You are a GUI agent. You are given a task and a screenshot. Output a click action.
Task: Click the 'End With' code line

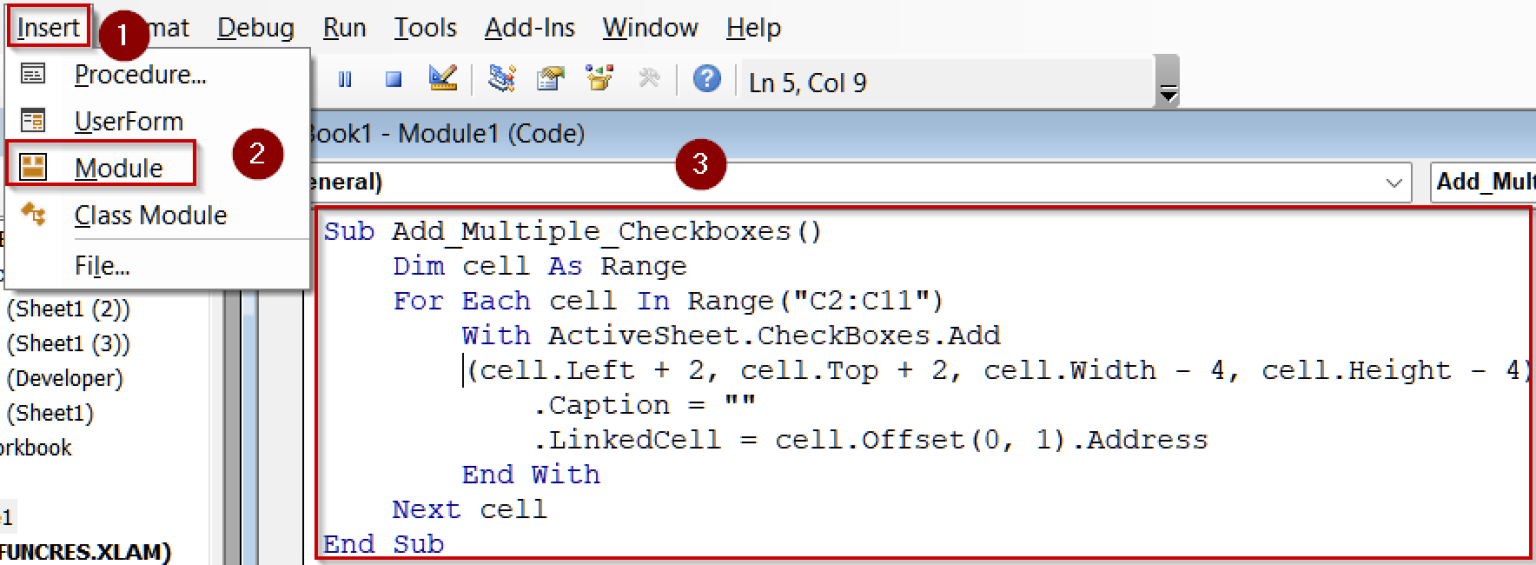[x=531, y=475]
